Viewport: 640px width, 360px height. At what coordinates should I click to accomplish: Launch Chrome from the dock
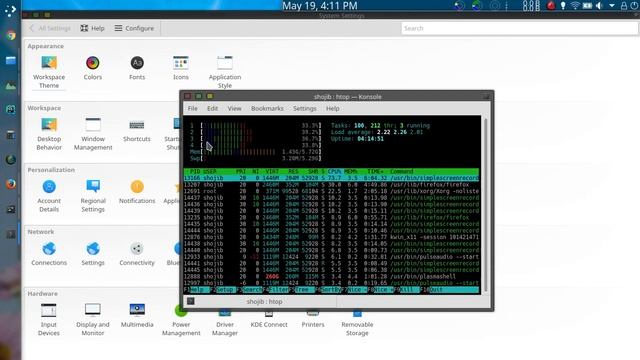click(x=11, y=36)
